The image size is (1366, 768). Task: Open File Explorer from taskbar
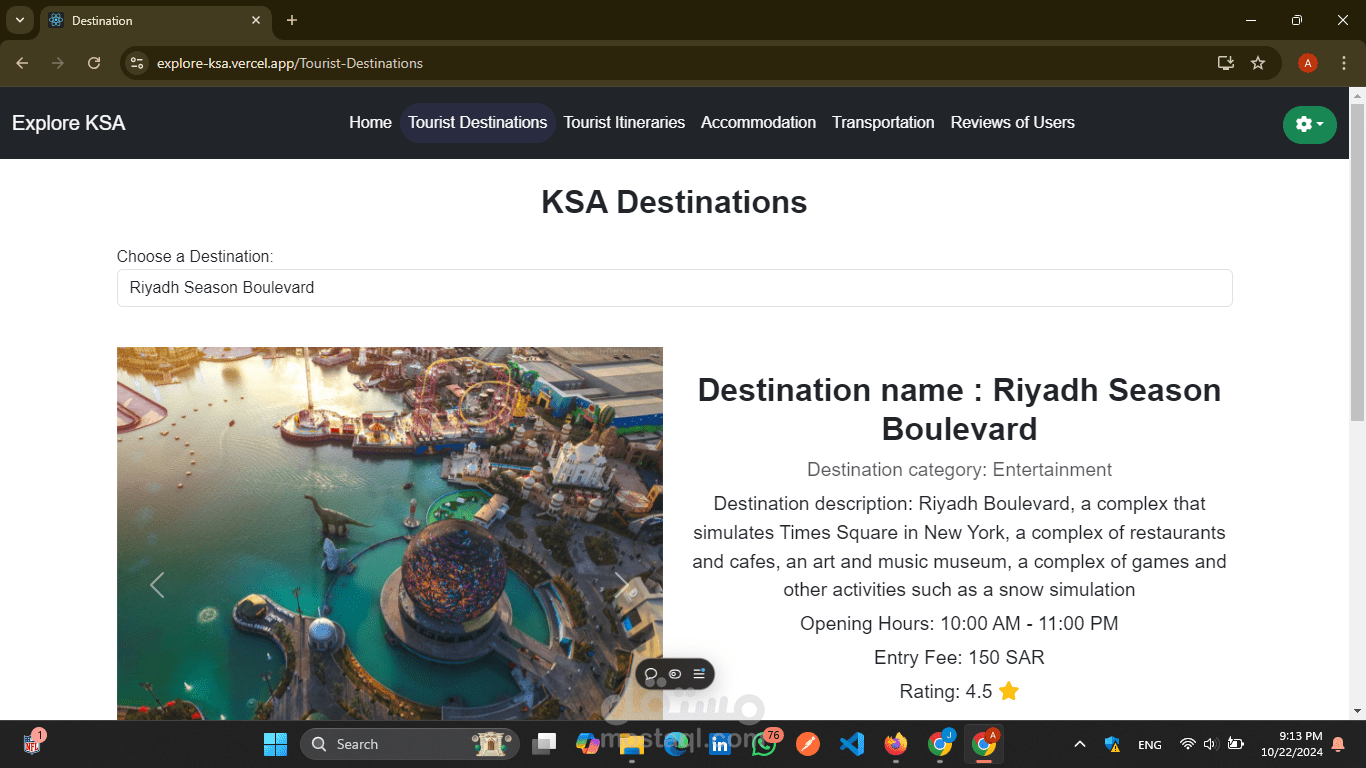(632, 744)
